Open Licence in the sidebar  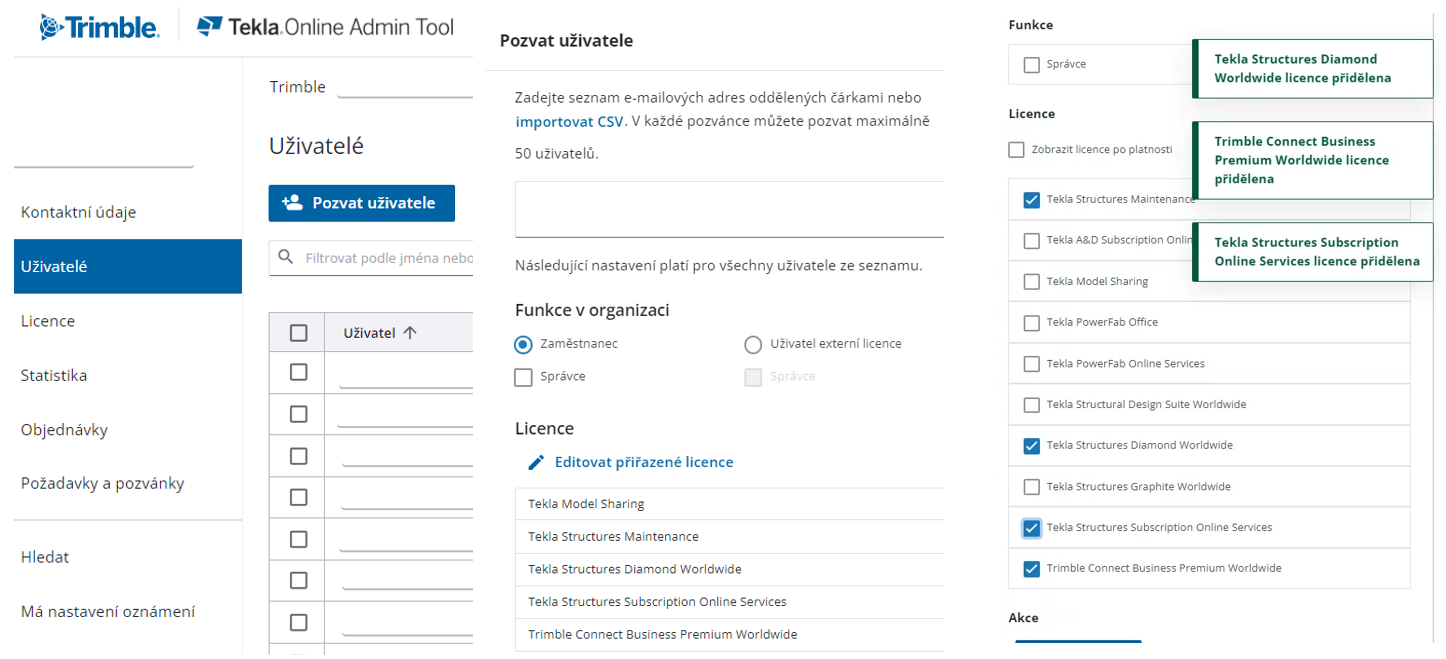(x=48, y=321)
